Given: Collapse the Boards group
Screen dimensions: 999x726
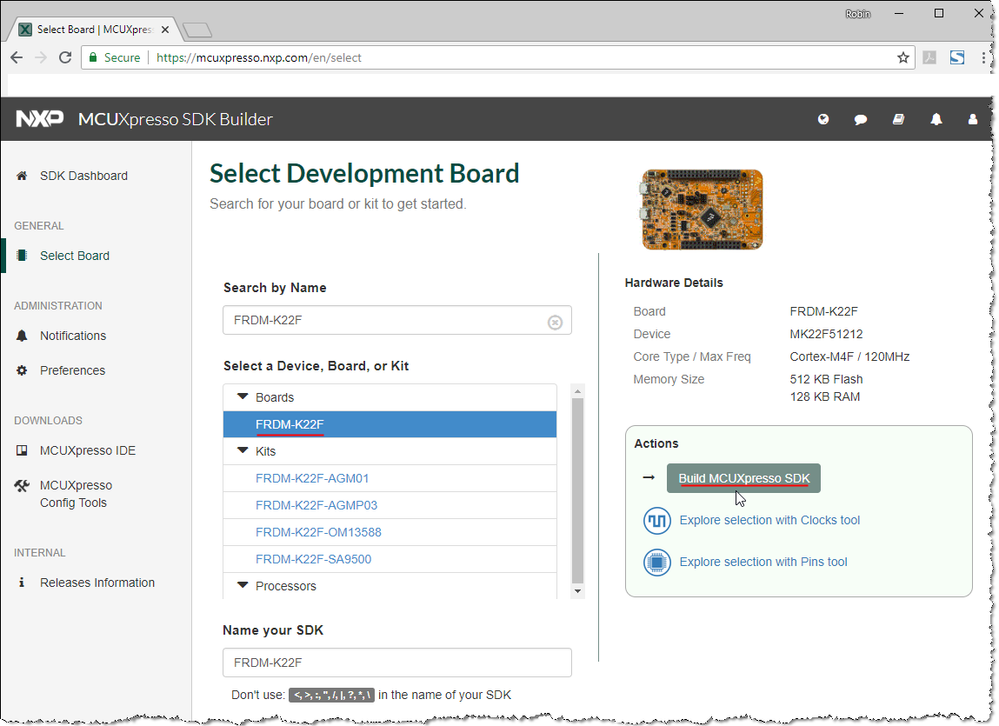Looking at the screenshot, I should 242,397.
